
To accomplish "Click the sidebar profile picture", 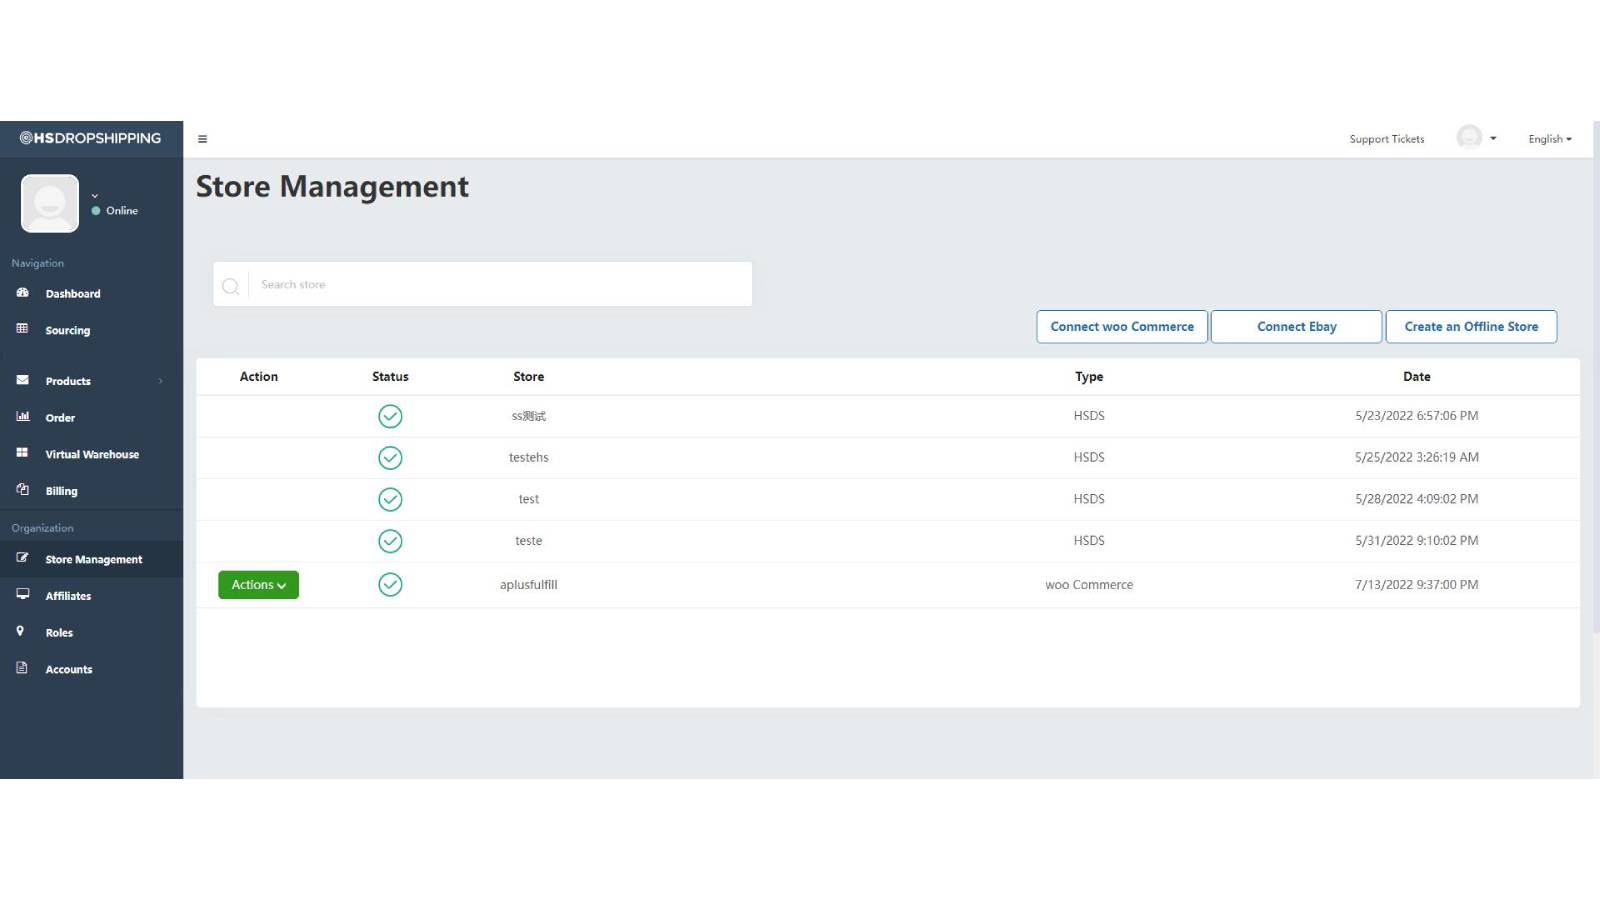I will click(50, 203).
